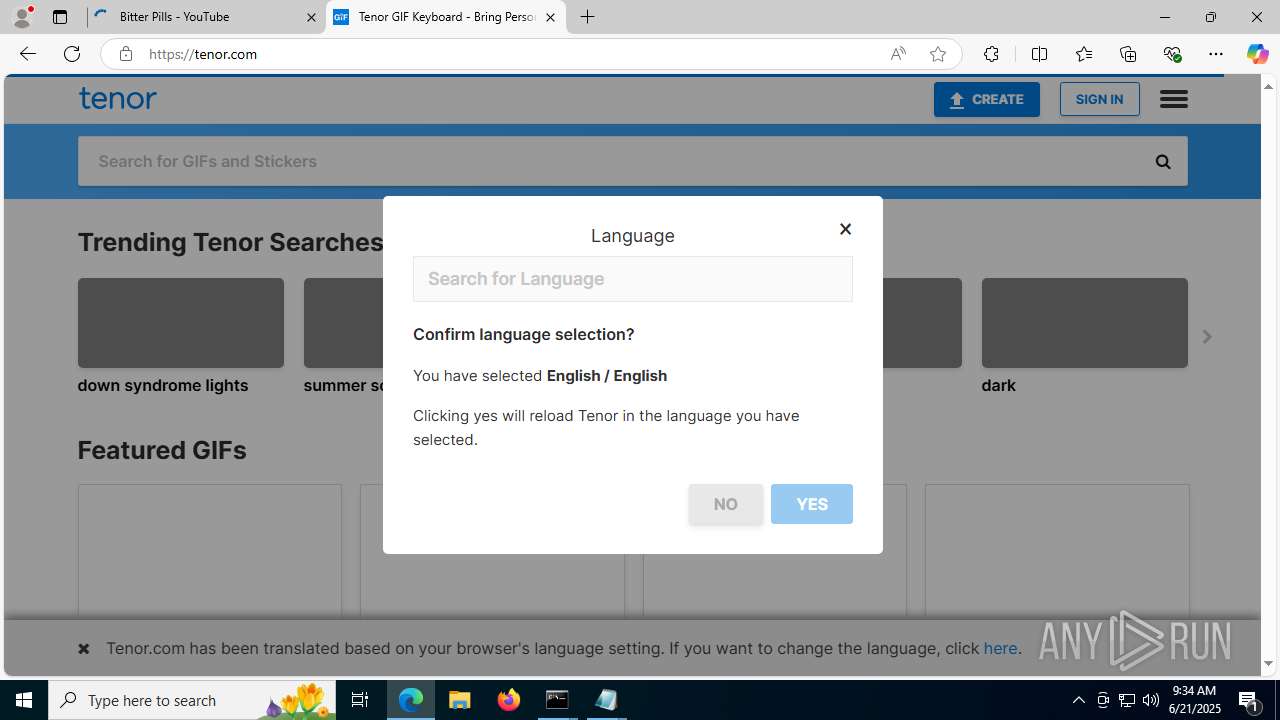Open the volume control
The image size is (1280, 720).
tap(1151, 700)
